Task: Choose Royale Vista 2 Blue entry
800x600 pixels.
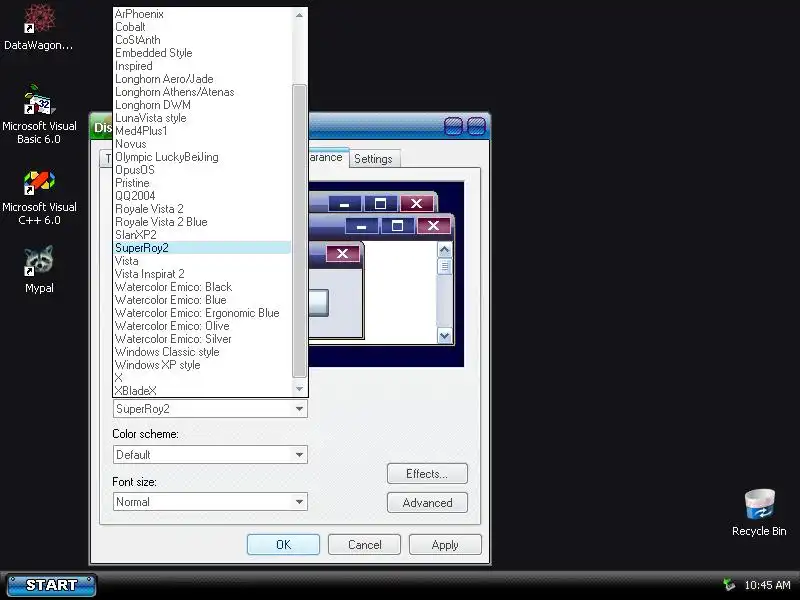Action: [202, 222]
